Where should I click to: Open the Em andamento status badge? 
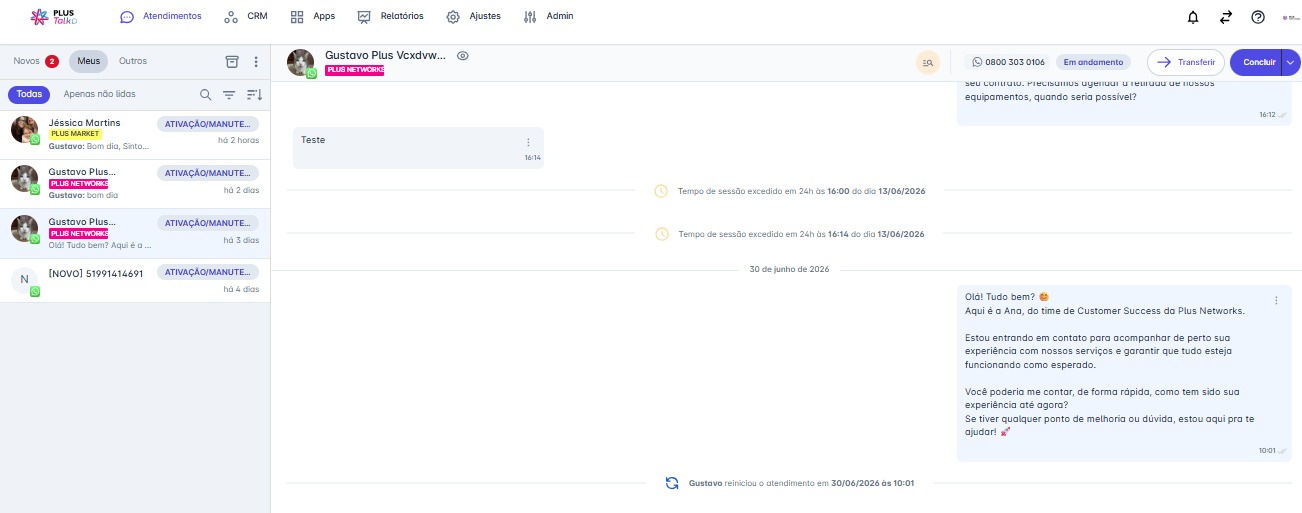tap(1093, 62)
